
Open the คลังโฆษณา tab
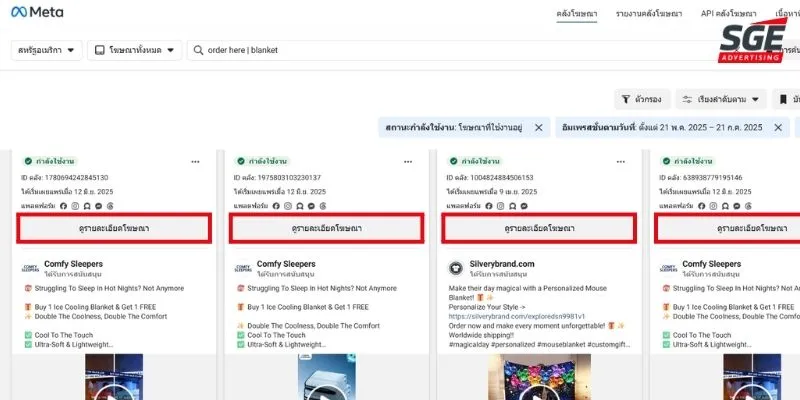pyautogui.click(x=577, y=14)
